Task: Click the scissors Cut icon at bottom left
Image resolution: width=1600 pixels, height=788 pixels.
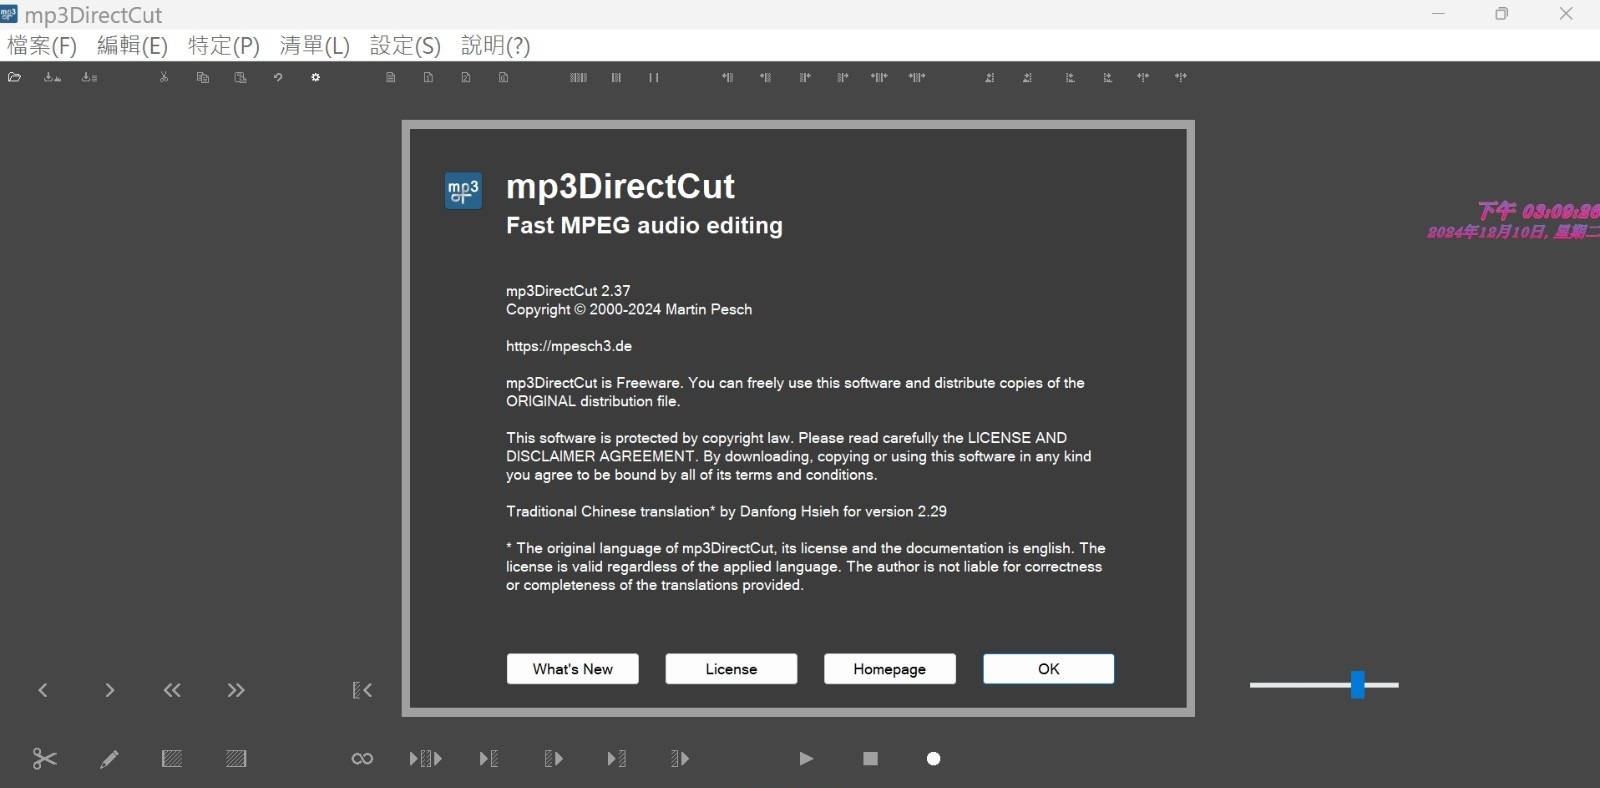Action: pos(44,759)
